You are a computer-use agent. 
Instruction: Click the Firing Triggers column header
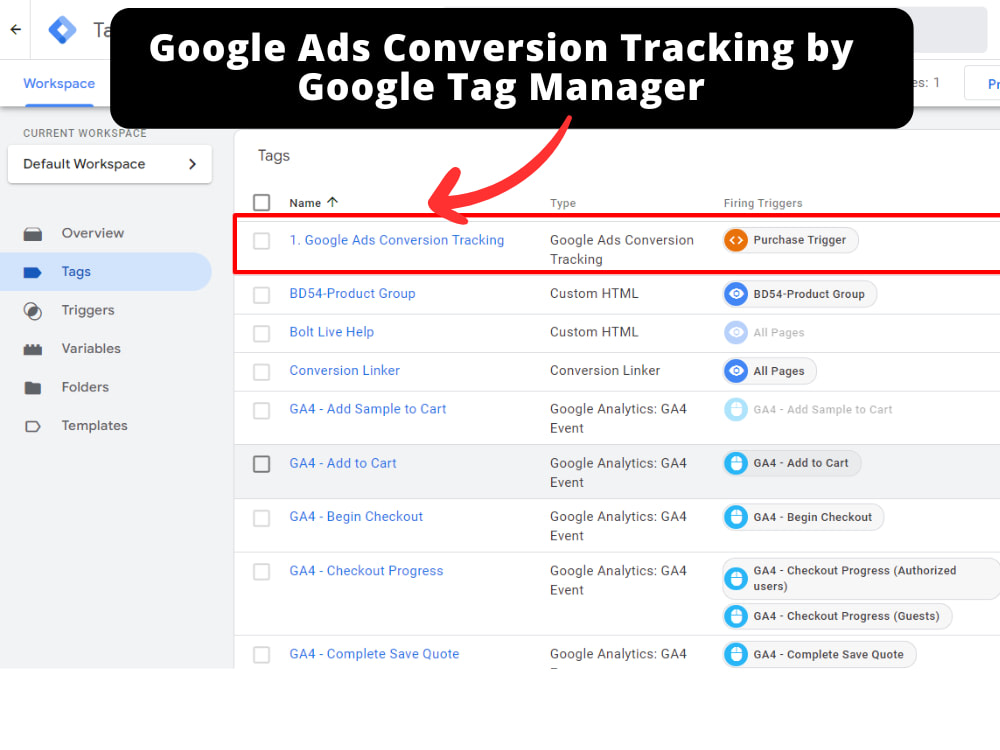coord(763,203)
